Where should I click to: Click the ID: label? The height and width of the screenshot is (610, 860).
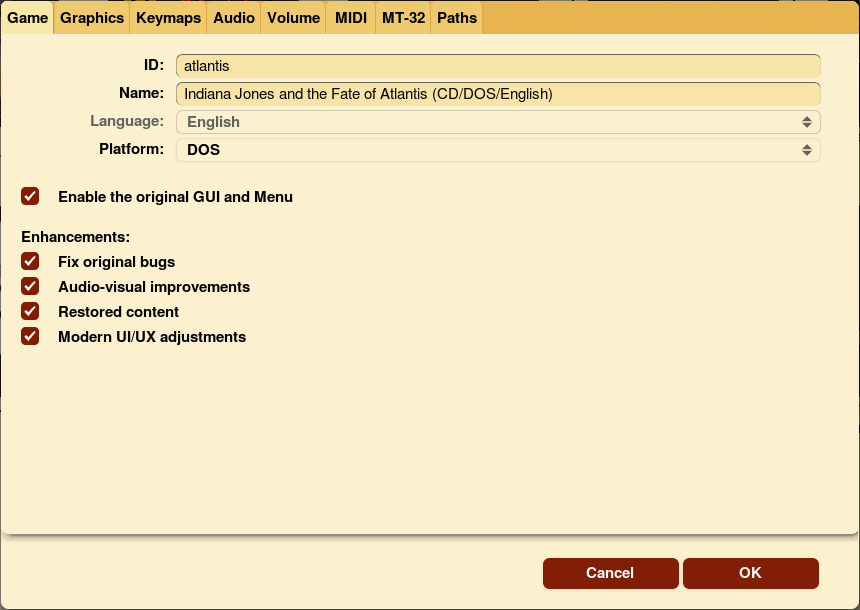click(x=154, y=65)
